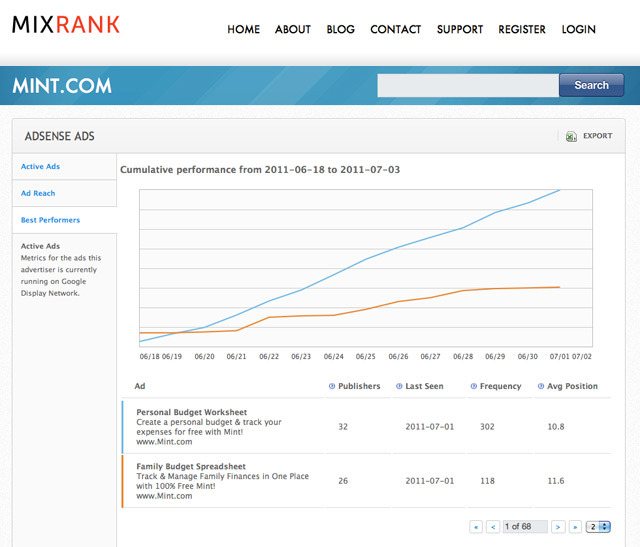Click help icon beside Publishers column
The width and height of the screenshot is (640, 547).
tap(332, 386)
